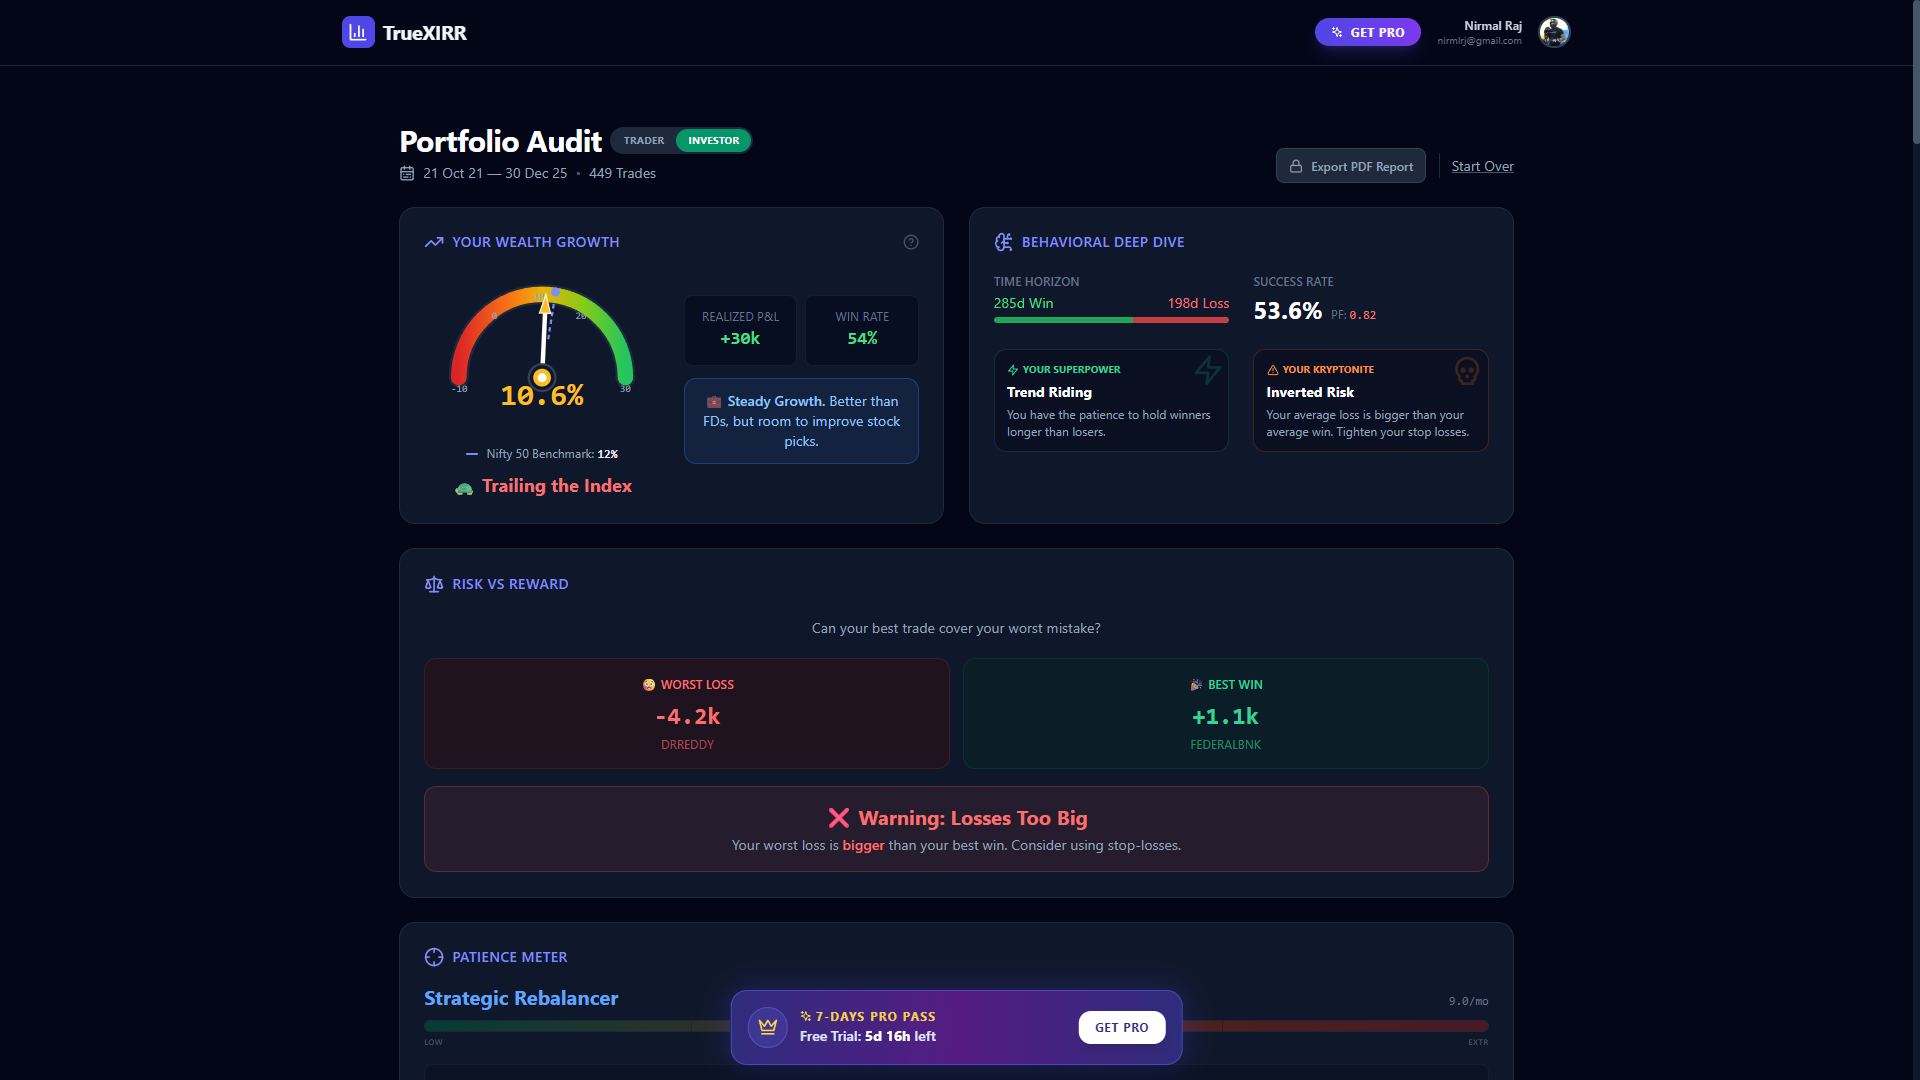Click the scales icon next to Risk vs Reward
Image resolution: width=1920 pixels, height=1080 pixels.
(x=434, y=584)
